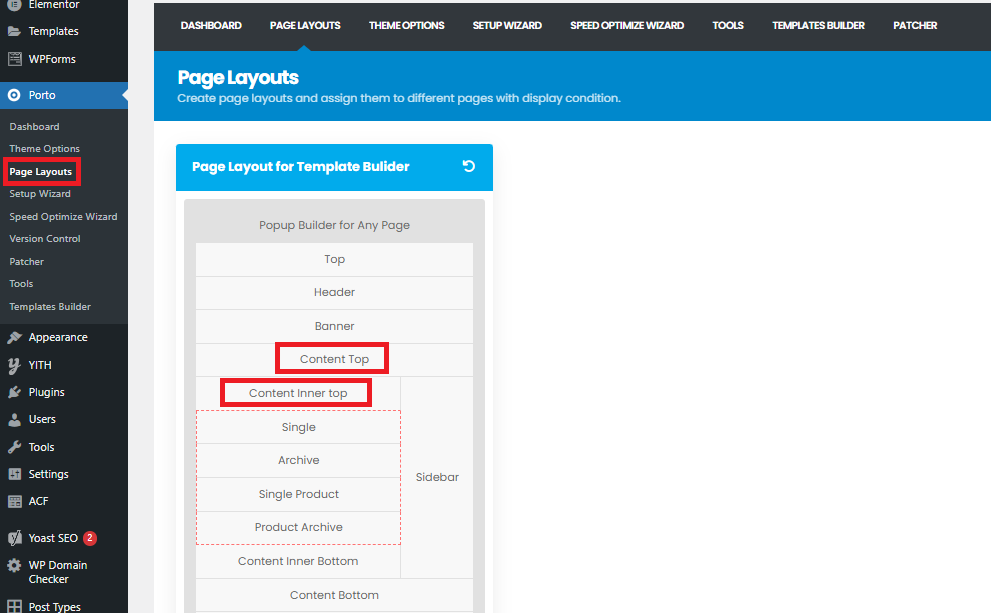Open Templates Builder in Porto submenu
This screenshot has width=991, height=613.
[50, 306]
